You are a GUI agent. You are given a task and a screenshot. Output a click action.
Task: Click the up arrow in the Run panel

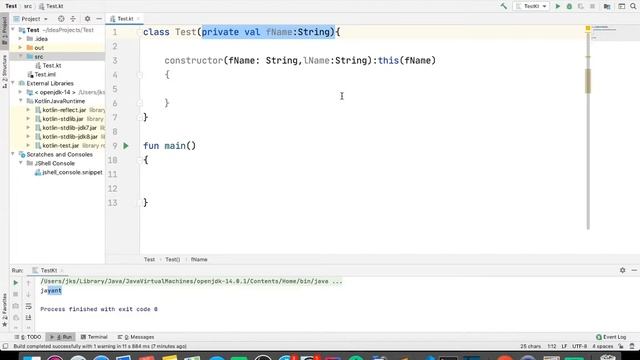coord(29,282)
